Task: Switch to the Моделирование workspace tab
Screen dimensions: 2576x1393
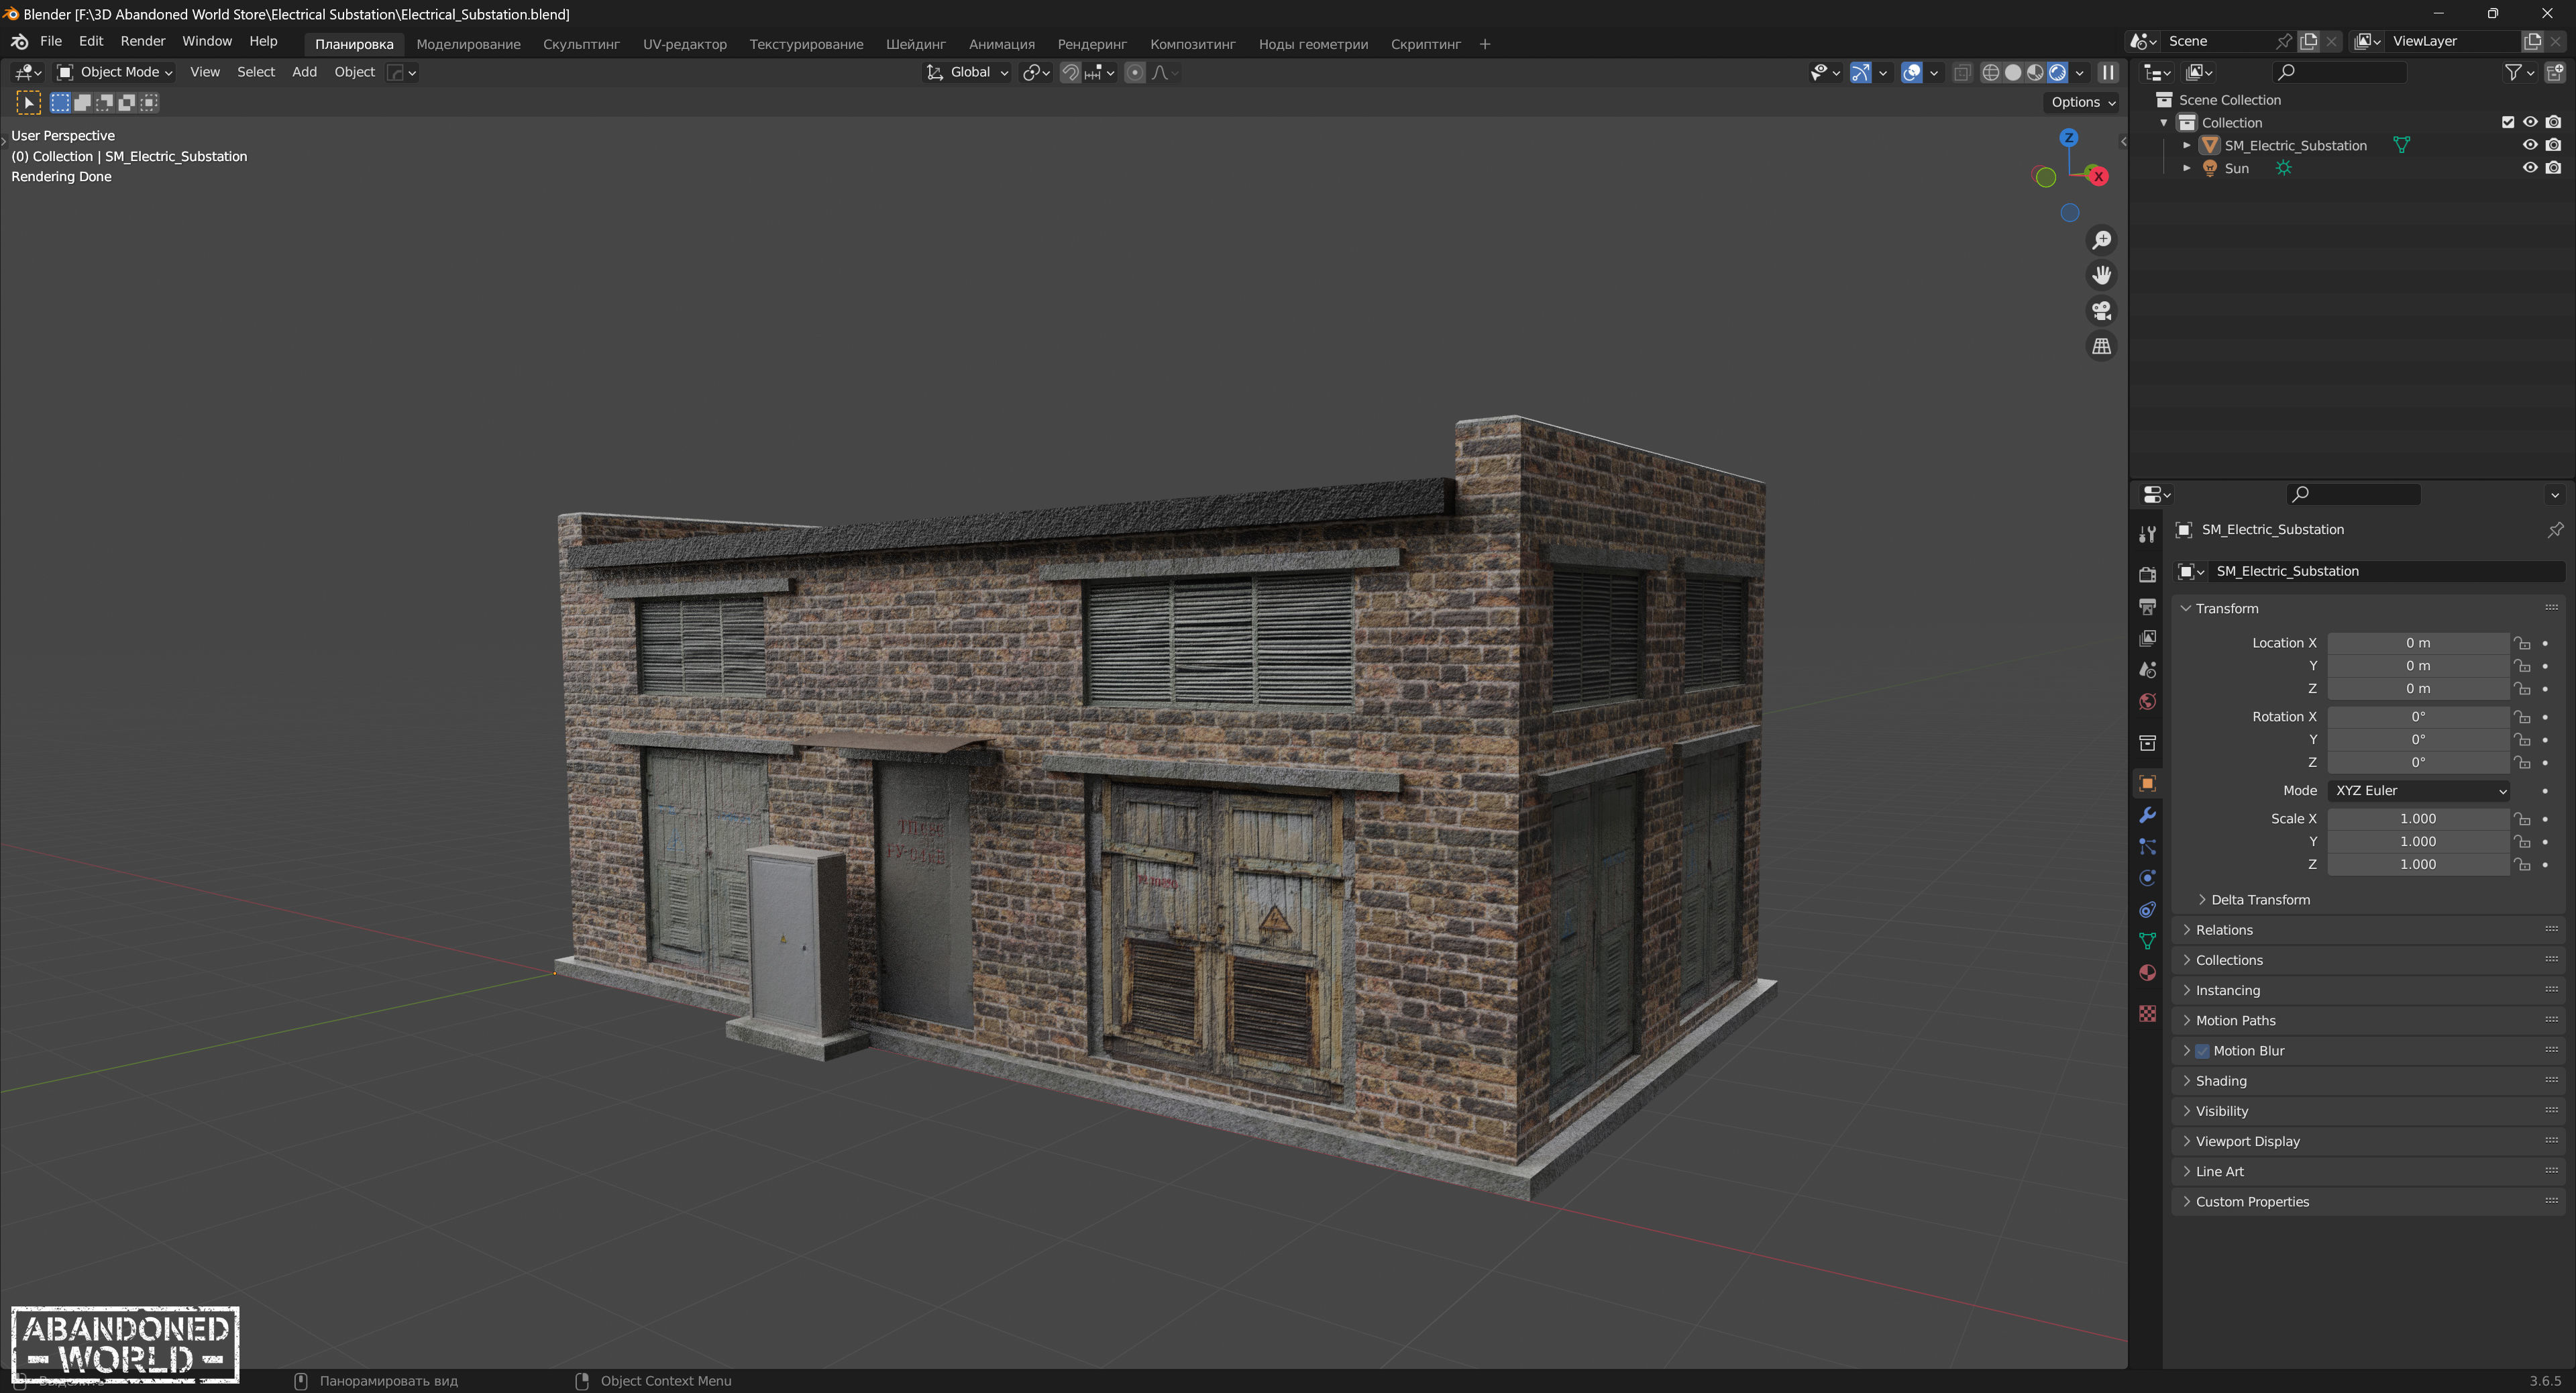Action: 468,44
